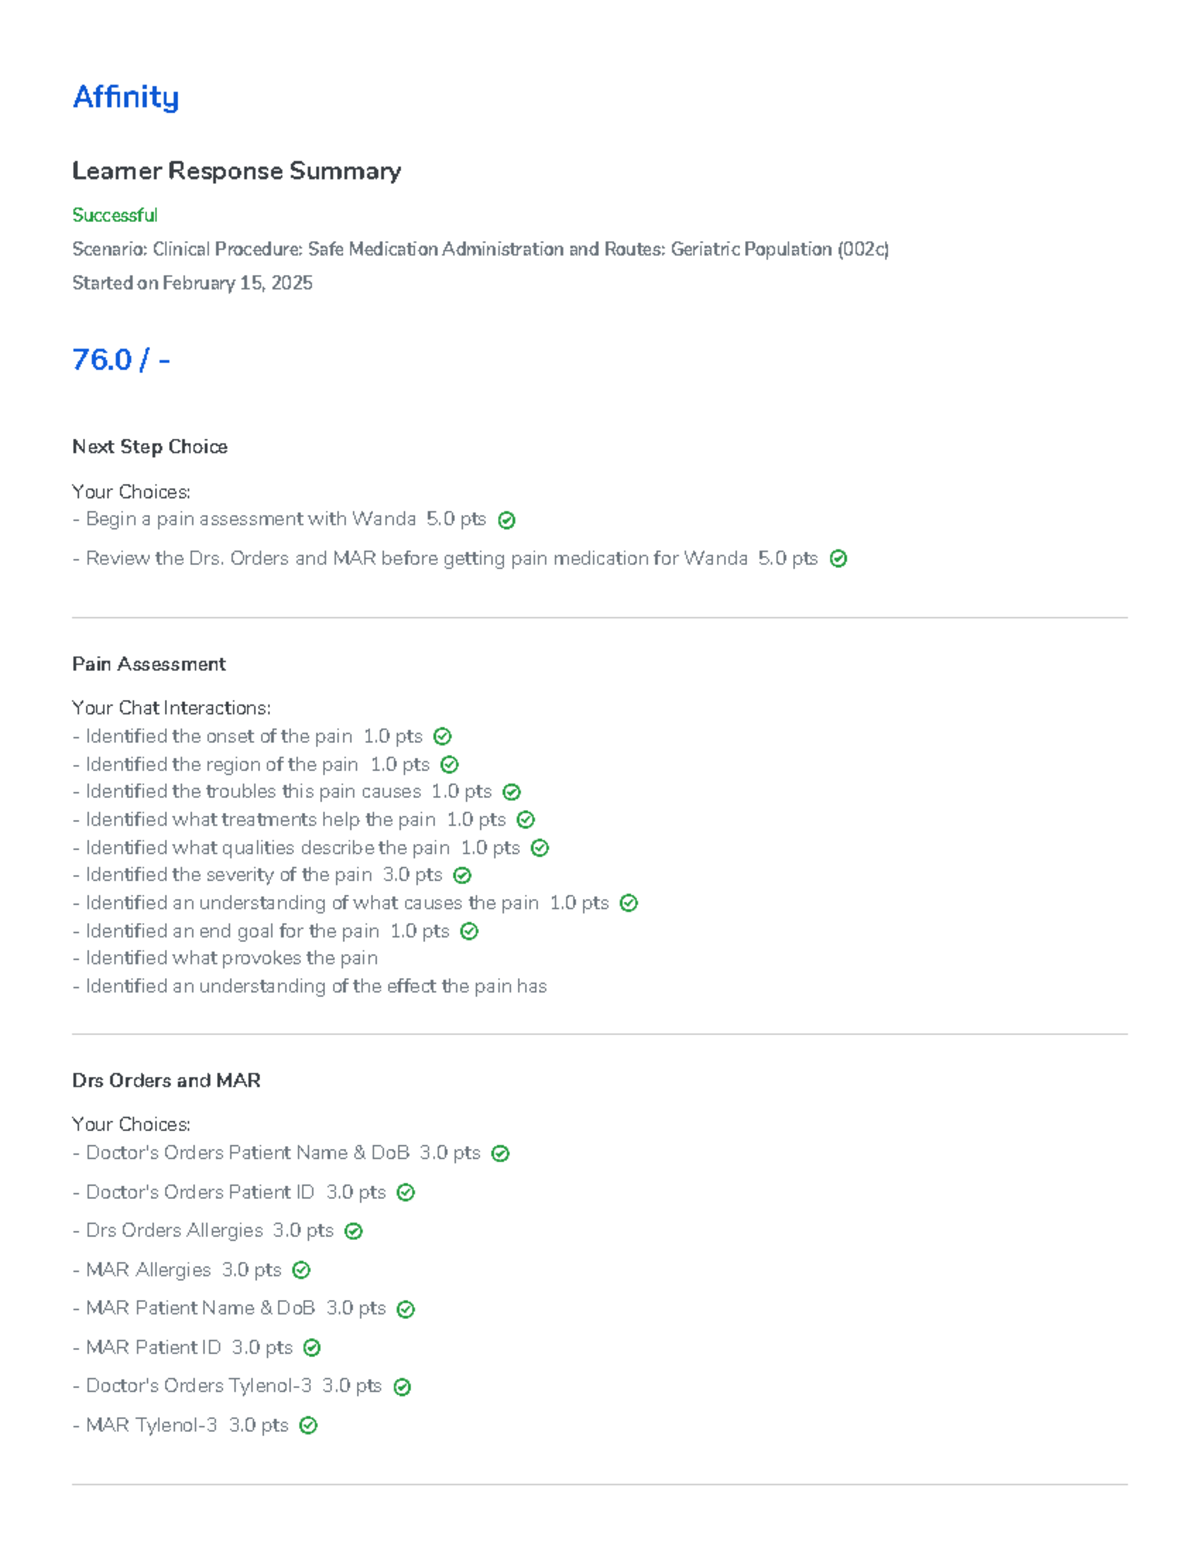Click checkmark beside 'Drs Orders Allergies'

[353, 1232]
